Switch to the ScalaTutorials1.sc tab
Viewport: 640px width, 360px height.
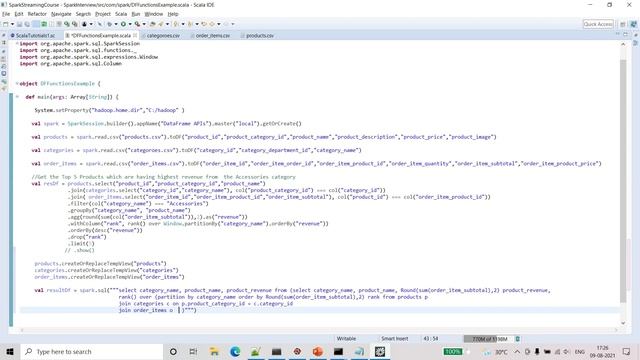[35, 36]
